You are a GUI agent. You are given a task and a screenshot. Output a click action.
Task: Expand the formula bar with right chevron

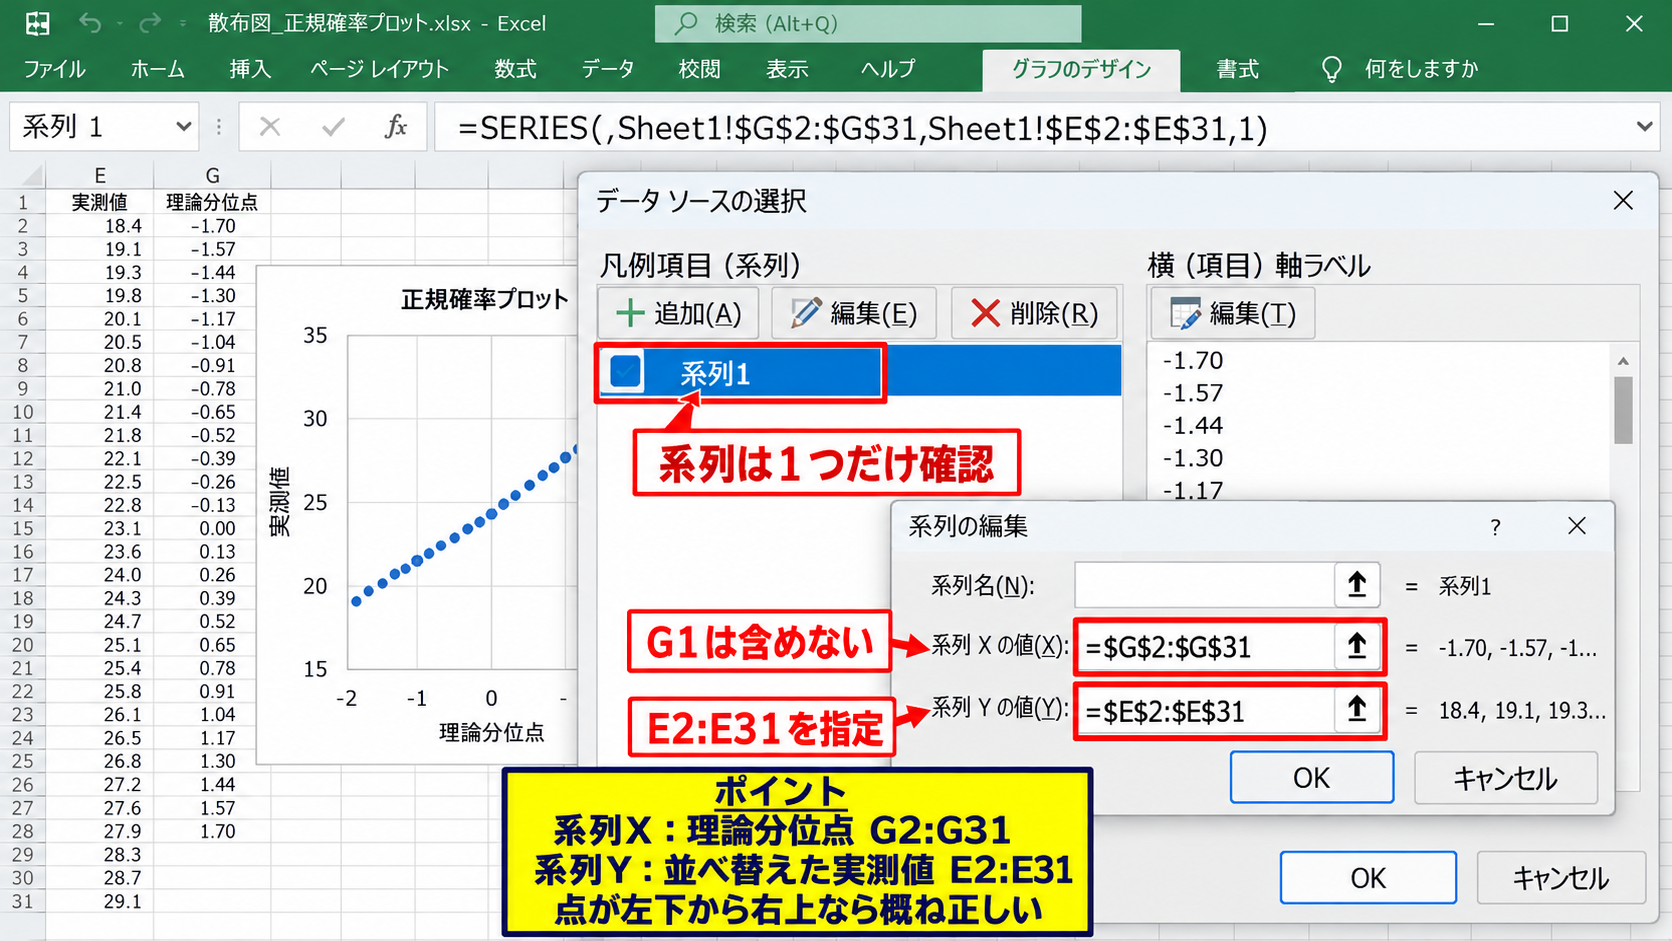(1644, 127)
